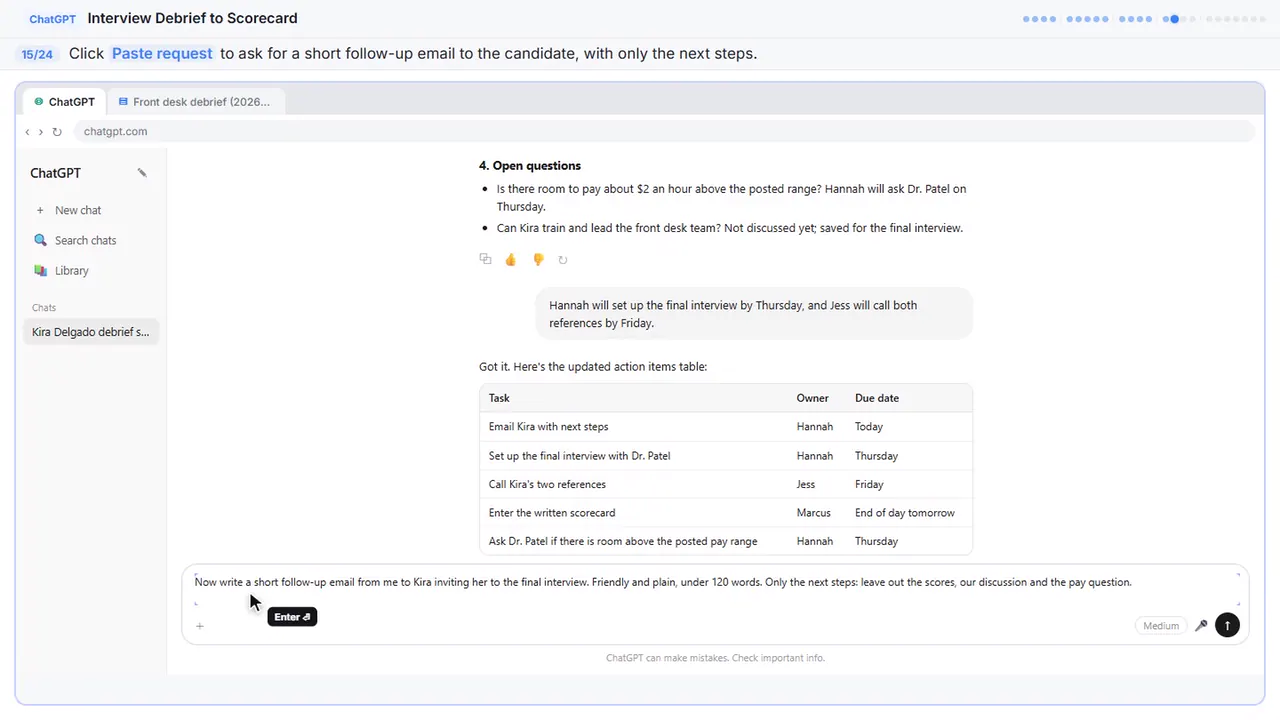
Task: Click the browser forward arrow
Action: pyautogui.click(x=41, y=131)
